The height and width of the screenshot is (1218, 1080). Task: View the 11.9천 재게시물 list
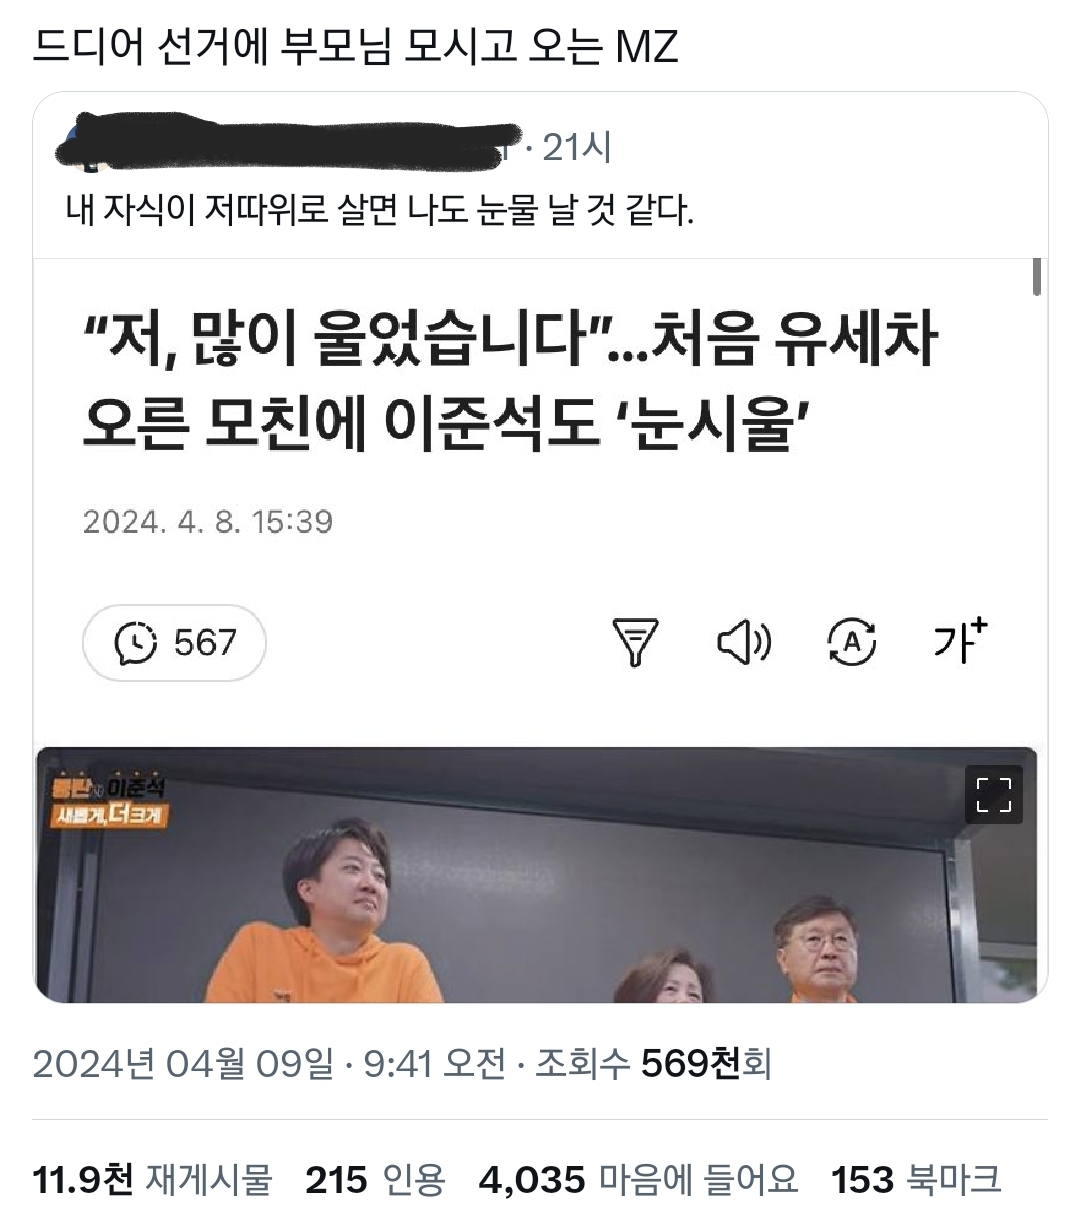pos(152,1180)
